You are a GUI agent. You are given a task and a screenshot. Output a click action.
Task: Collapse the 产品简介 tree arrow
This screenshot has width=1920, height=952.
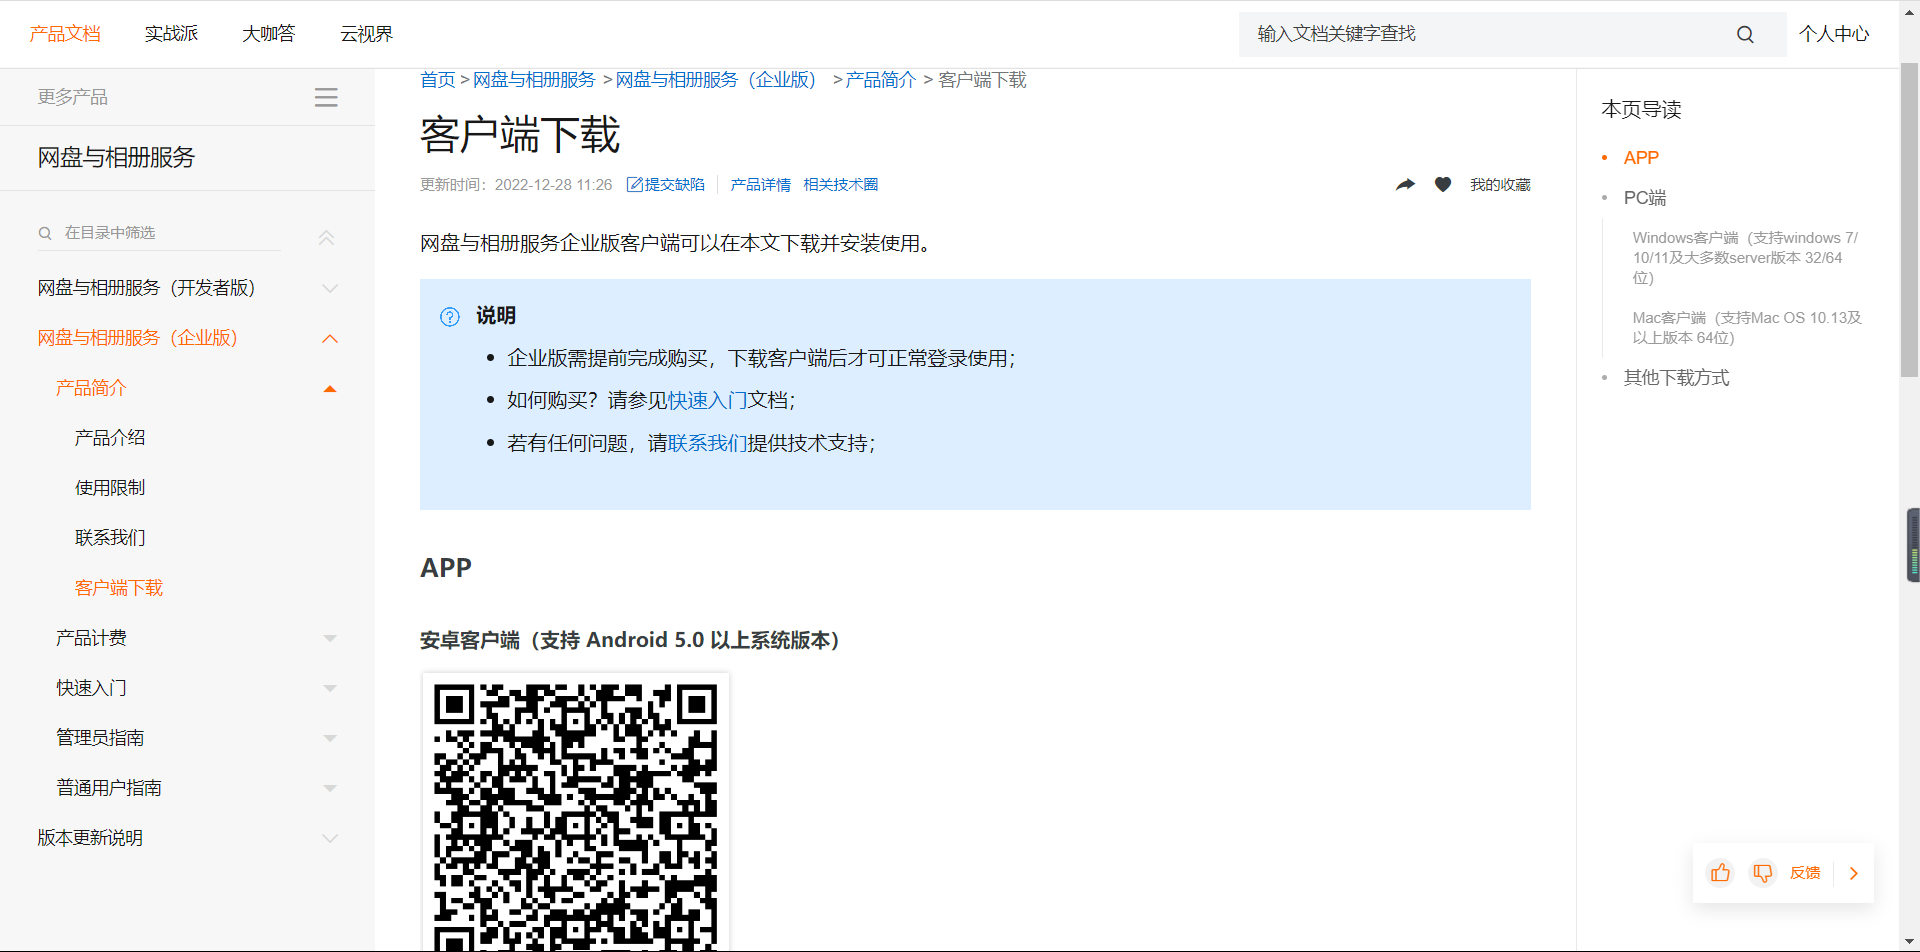pyautogui.click(x=330, y=388)
